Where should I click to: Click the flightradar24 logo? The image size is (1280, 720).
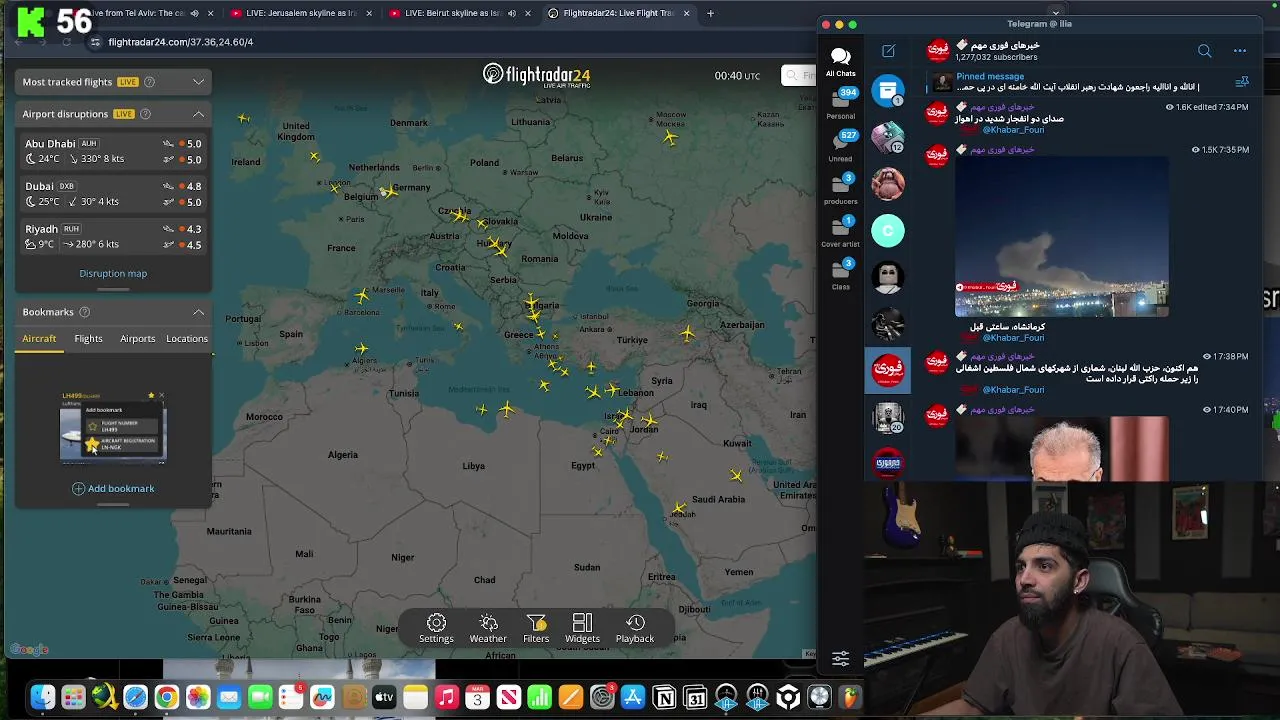point(536,75)
